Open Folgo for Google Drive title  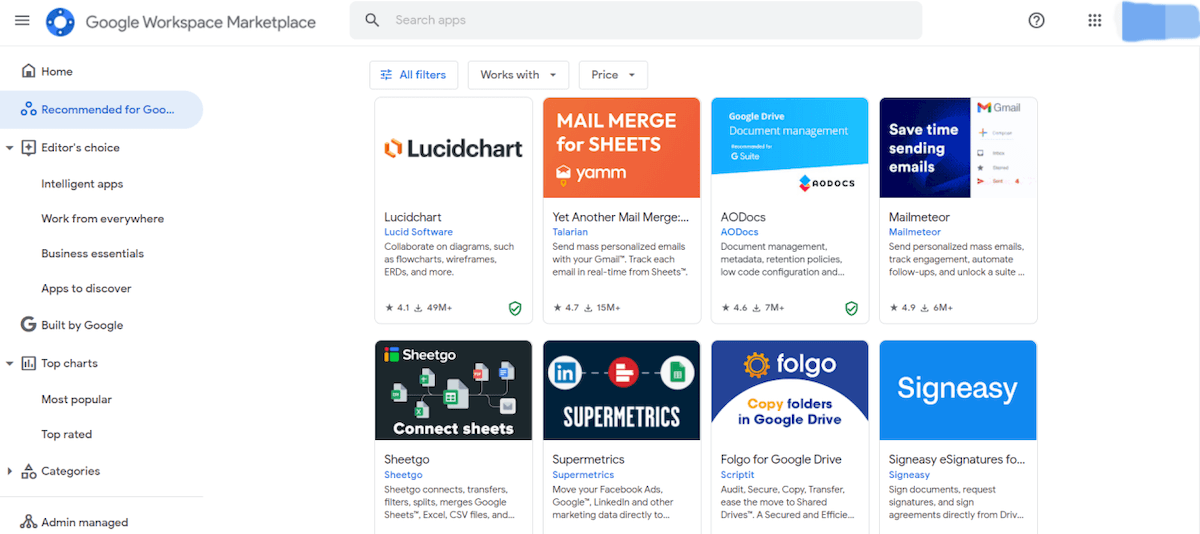(x=781, y=460)
